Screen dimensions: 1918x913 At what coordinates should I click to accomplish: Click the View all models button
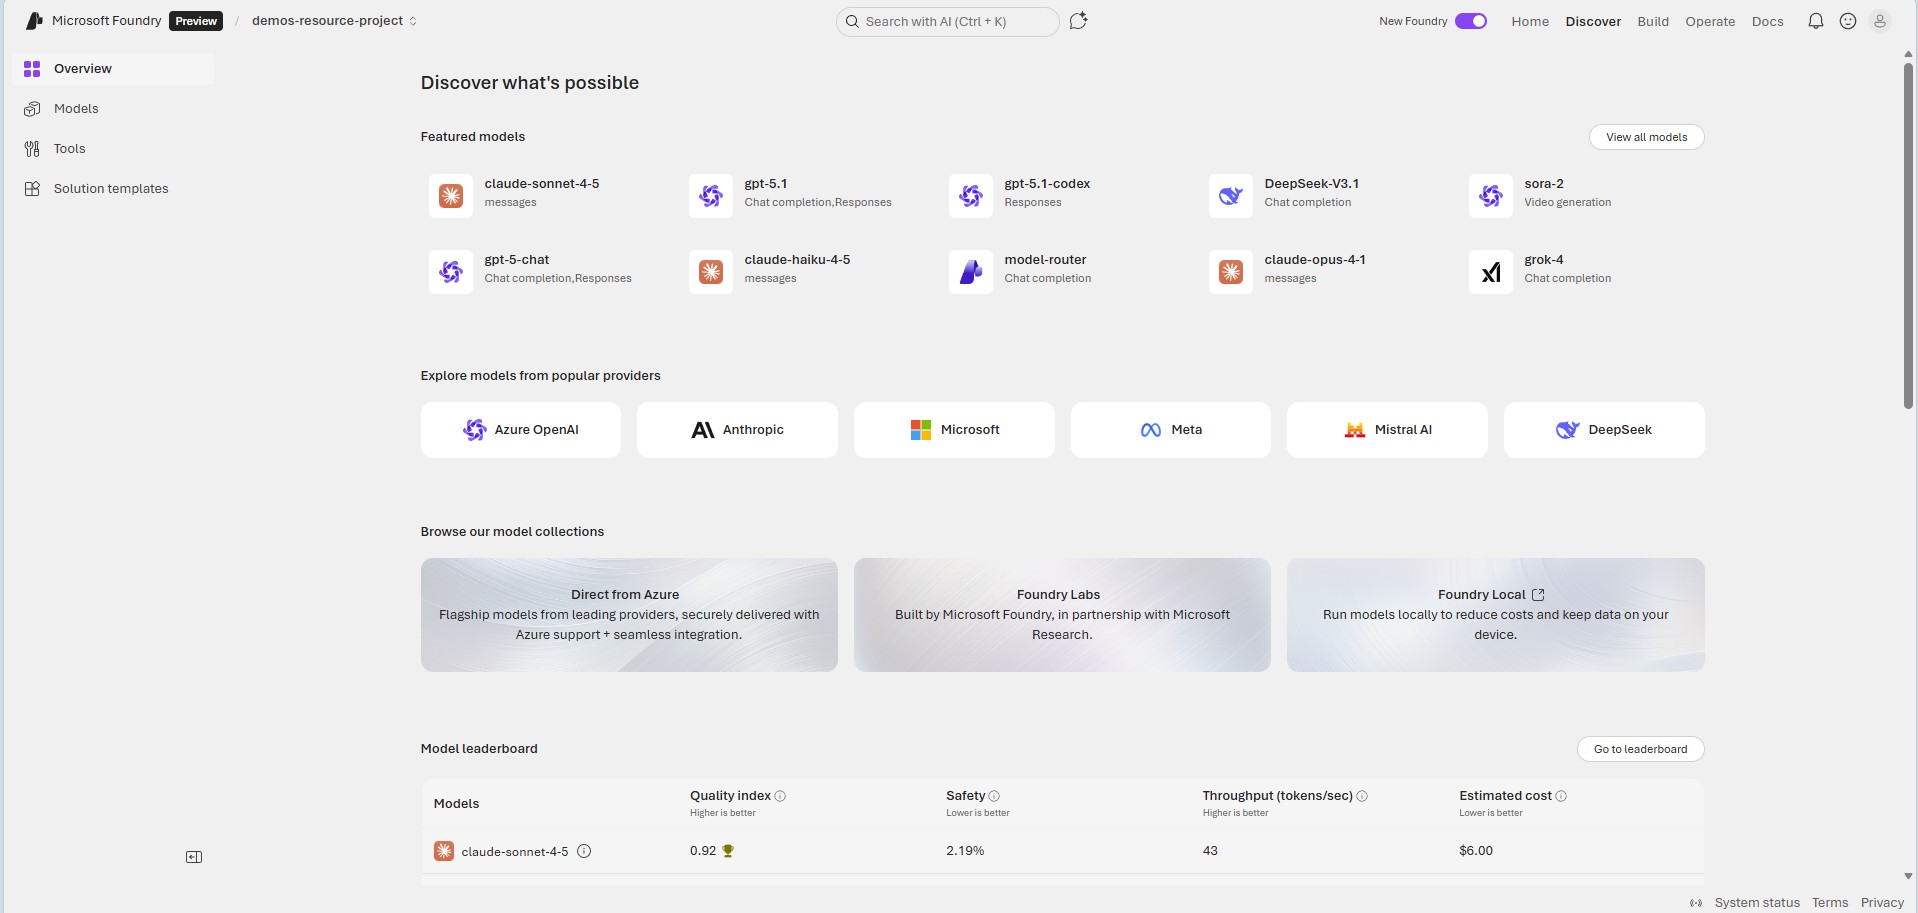[x=1646, y=137]
